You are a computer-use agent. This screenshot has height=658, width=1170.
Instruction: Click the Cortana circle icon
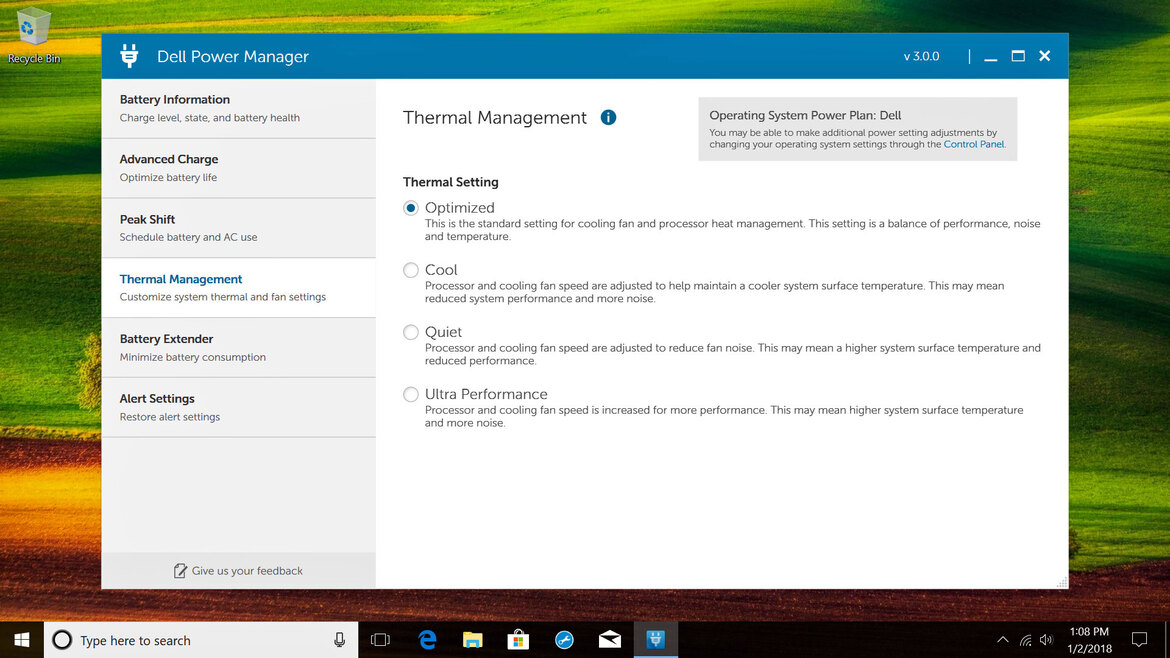(x=62, y=640)
